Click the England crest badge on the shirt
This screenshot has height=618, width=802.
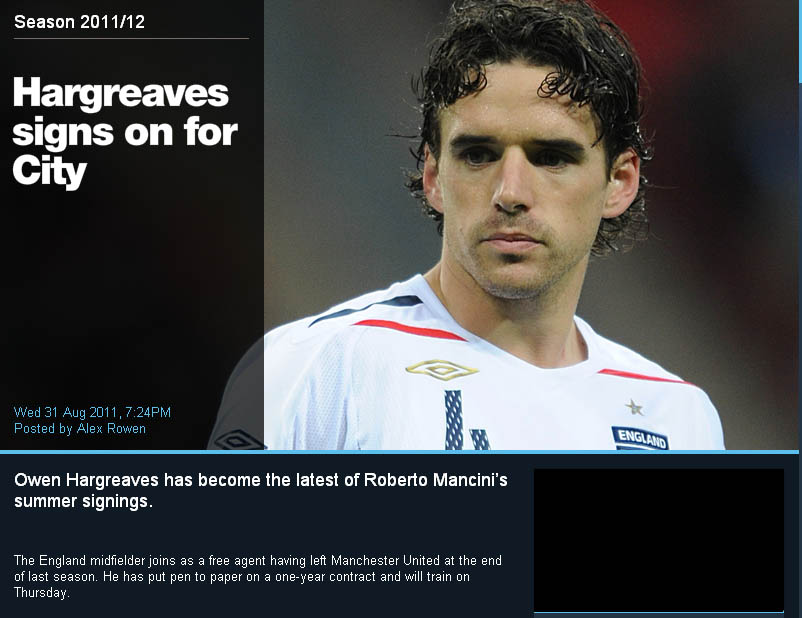tap(640, 438)
